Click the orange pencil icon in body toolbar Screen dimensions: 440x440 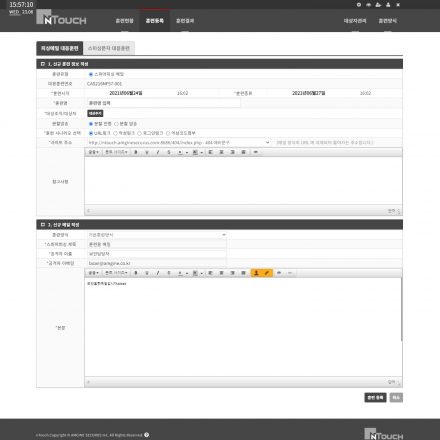click(x=267, y=273)
